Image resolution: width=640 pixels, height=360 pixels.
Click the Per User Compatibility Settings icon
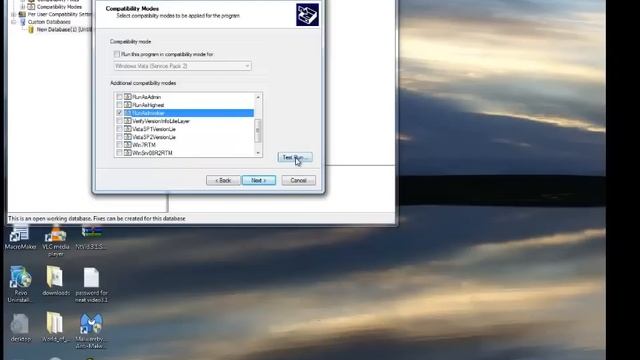click(x=22, y=14)
